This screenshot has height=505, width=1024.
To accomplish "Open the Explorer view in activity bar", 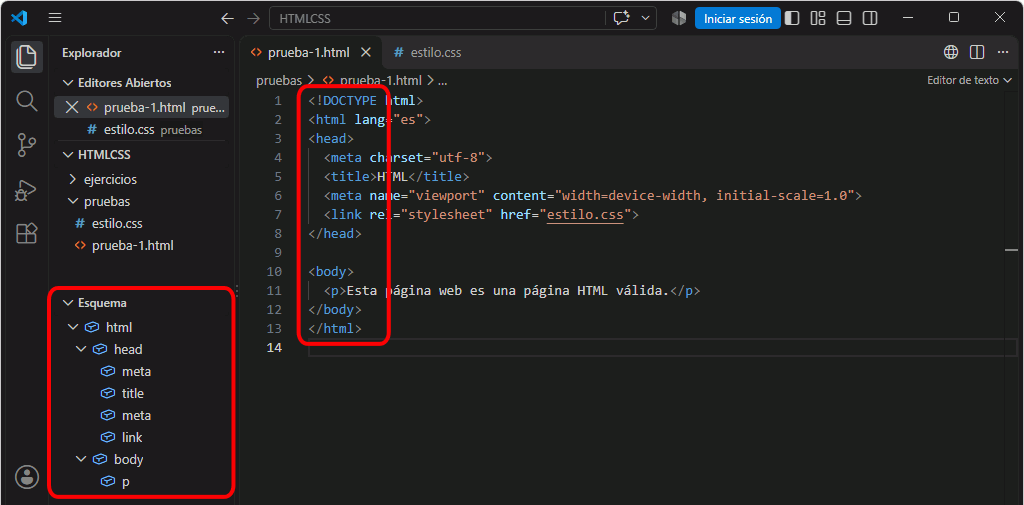I will pyautogui.click(x=26, y=56).
